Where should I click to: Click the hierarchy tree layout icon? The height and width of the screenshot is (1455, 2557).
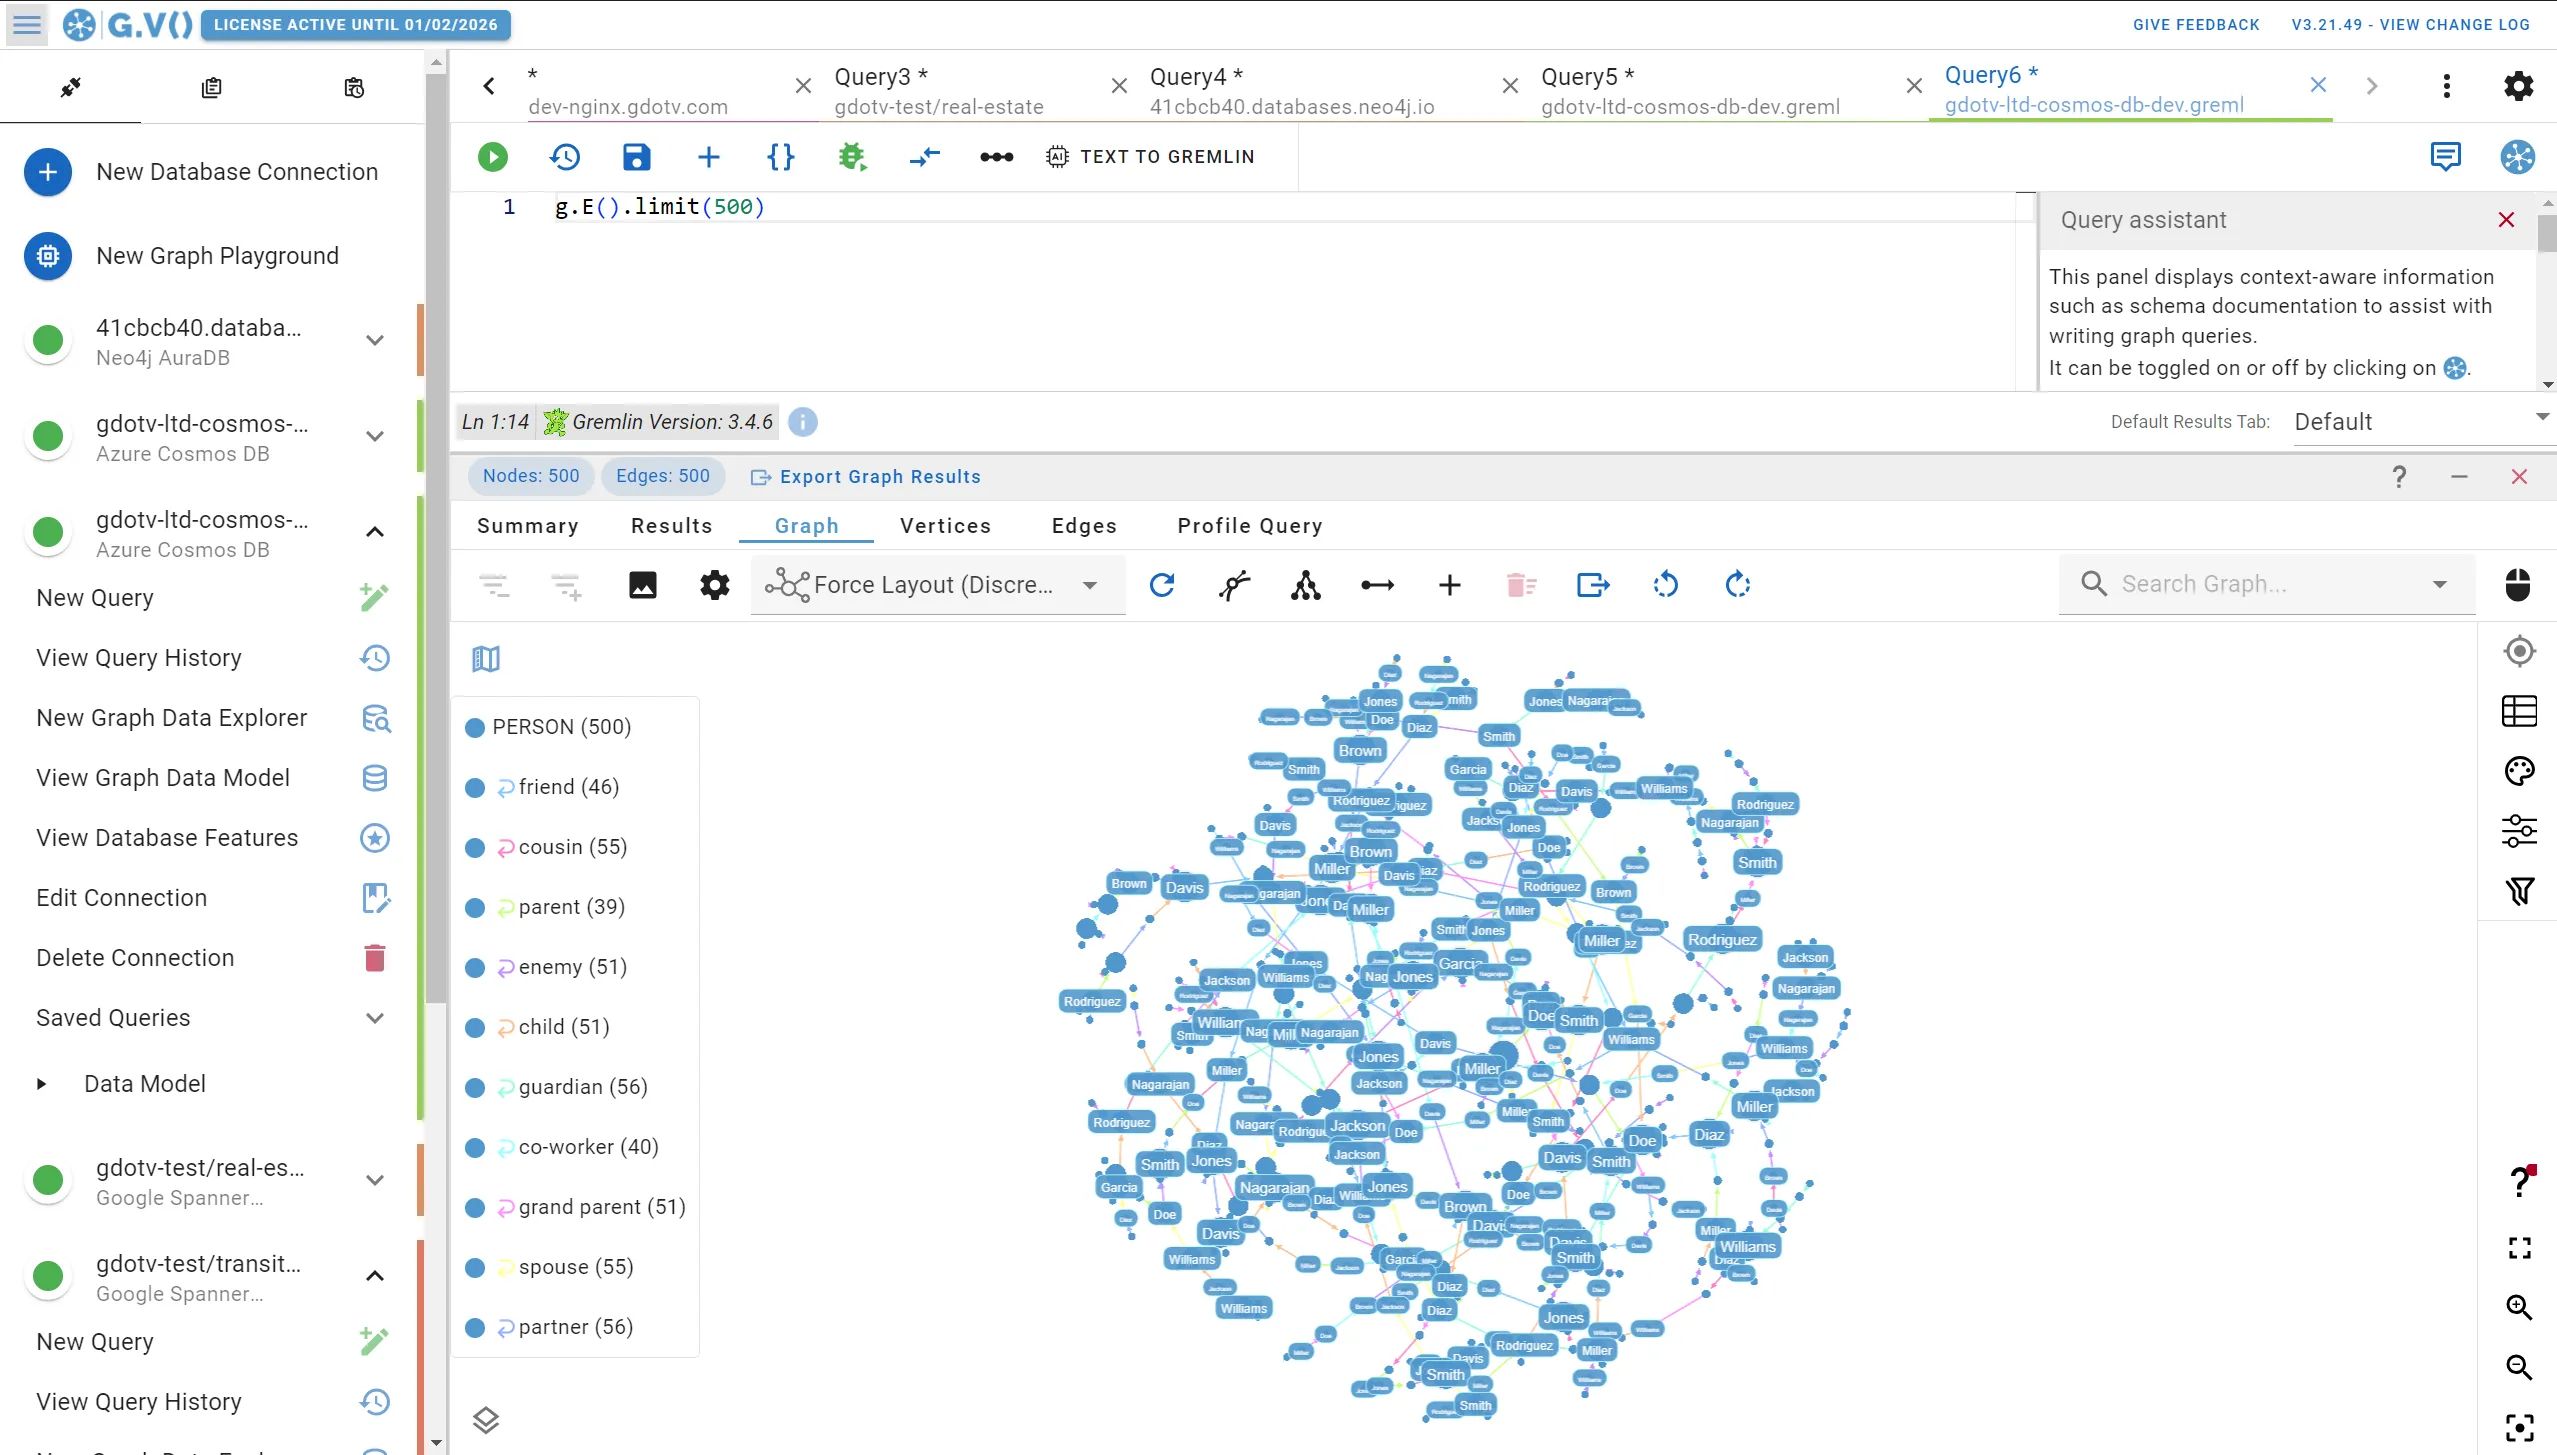(x=1305, y=585)
